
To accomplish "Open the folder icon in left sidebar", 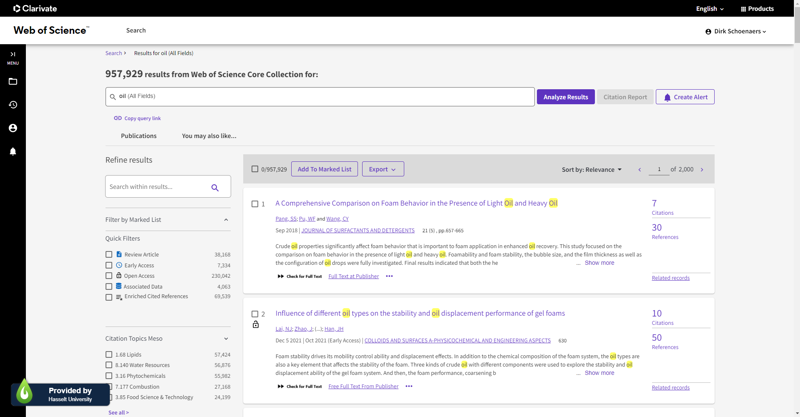I will (x=13, y=82).
